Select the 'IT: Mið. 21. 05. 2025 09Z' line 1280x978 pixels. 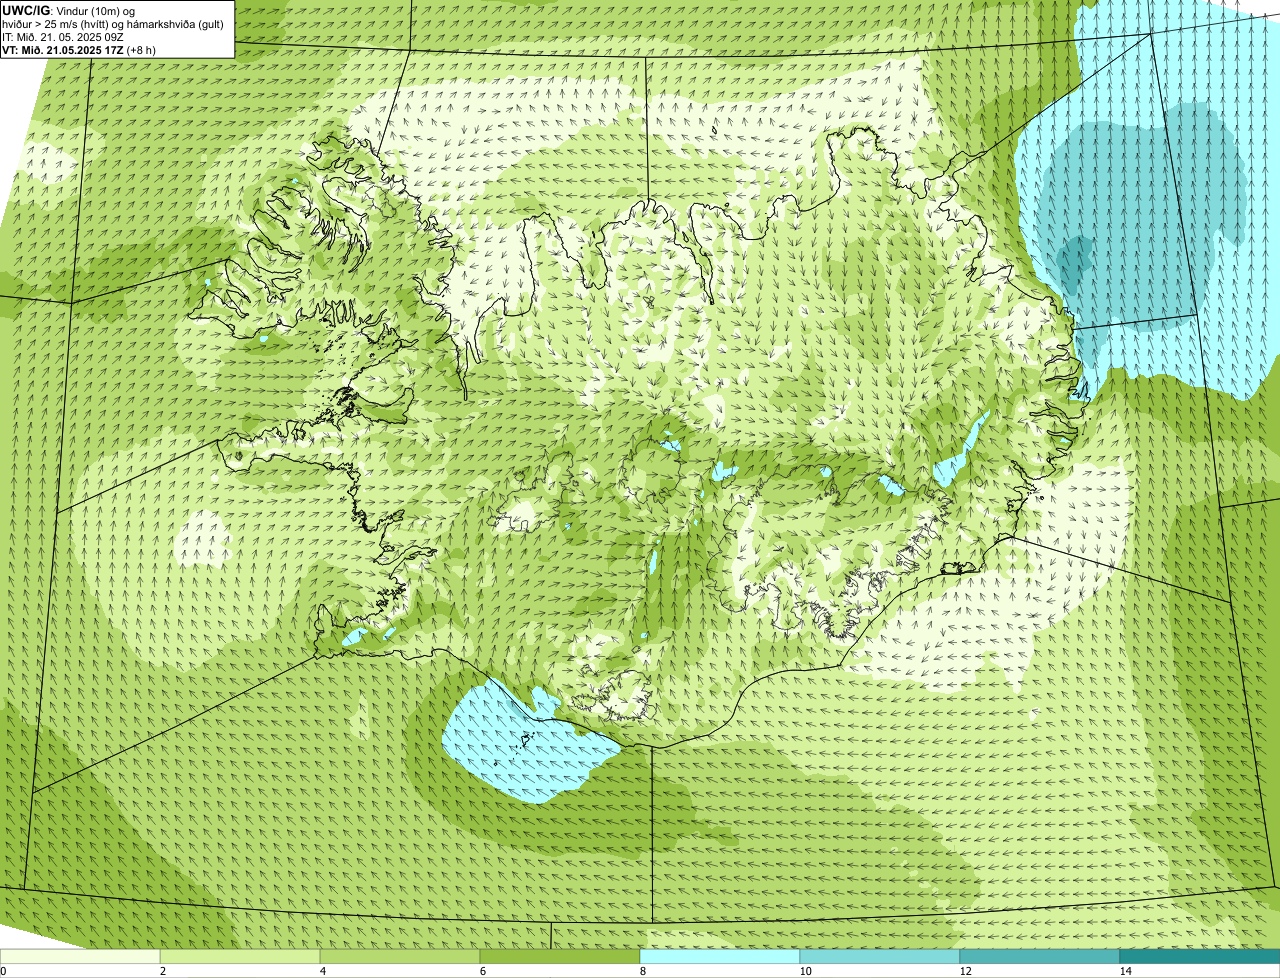[x=63, y=37]
